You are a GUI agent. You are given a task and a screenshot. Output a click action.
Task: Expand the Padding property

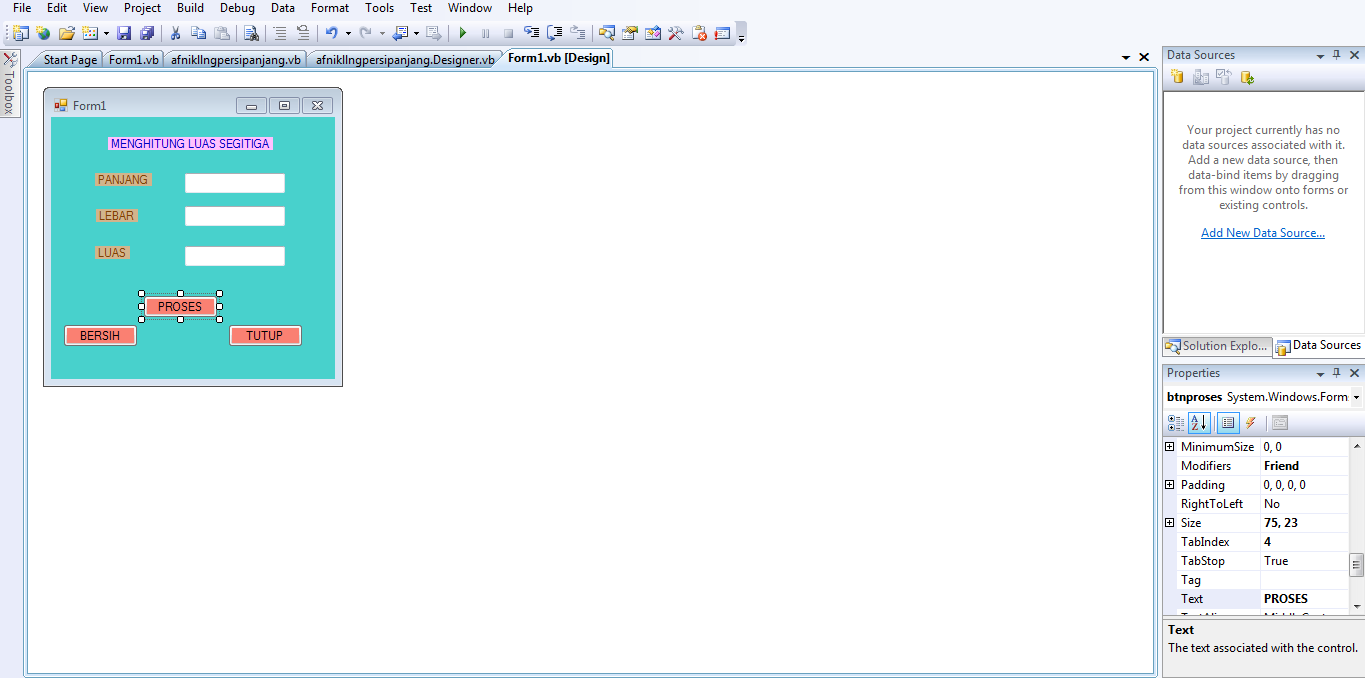[1170, 484]
